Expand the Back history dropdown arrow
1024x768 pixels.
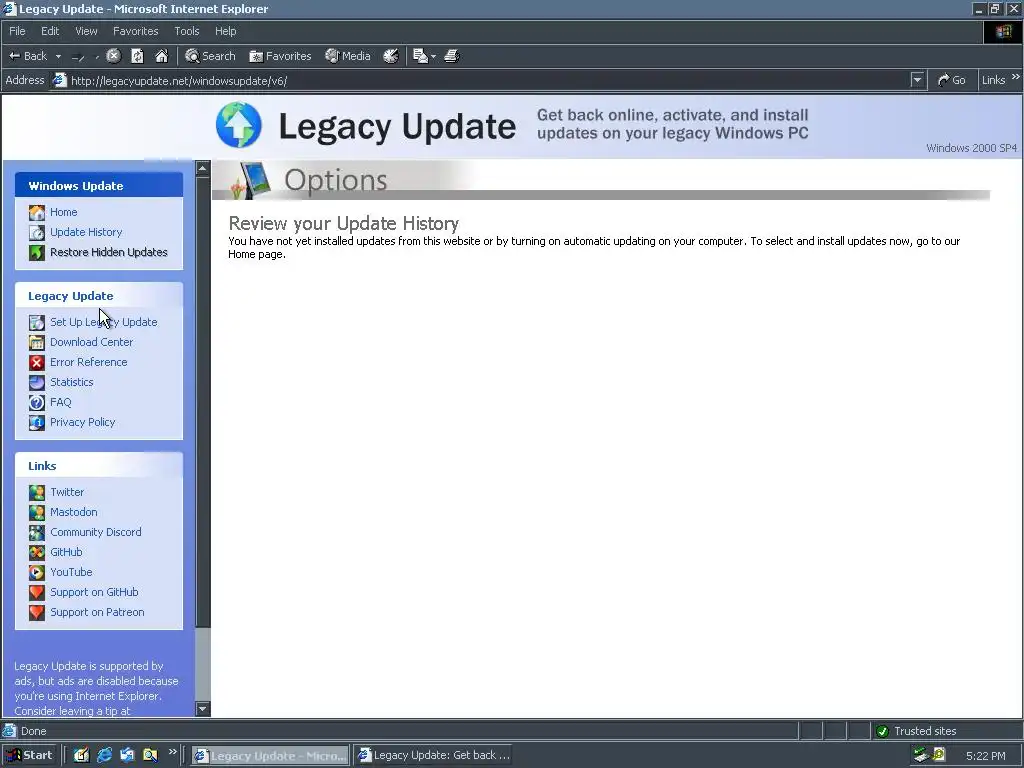point(58,57)
